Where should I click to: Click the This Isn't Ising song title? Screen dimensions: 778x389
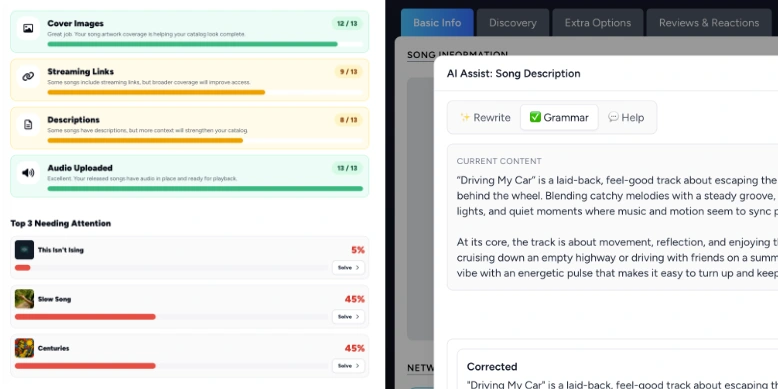point(61,250)
